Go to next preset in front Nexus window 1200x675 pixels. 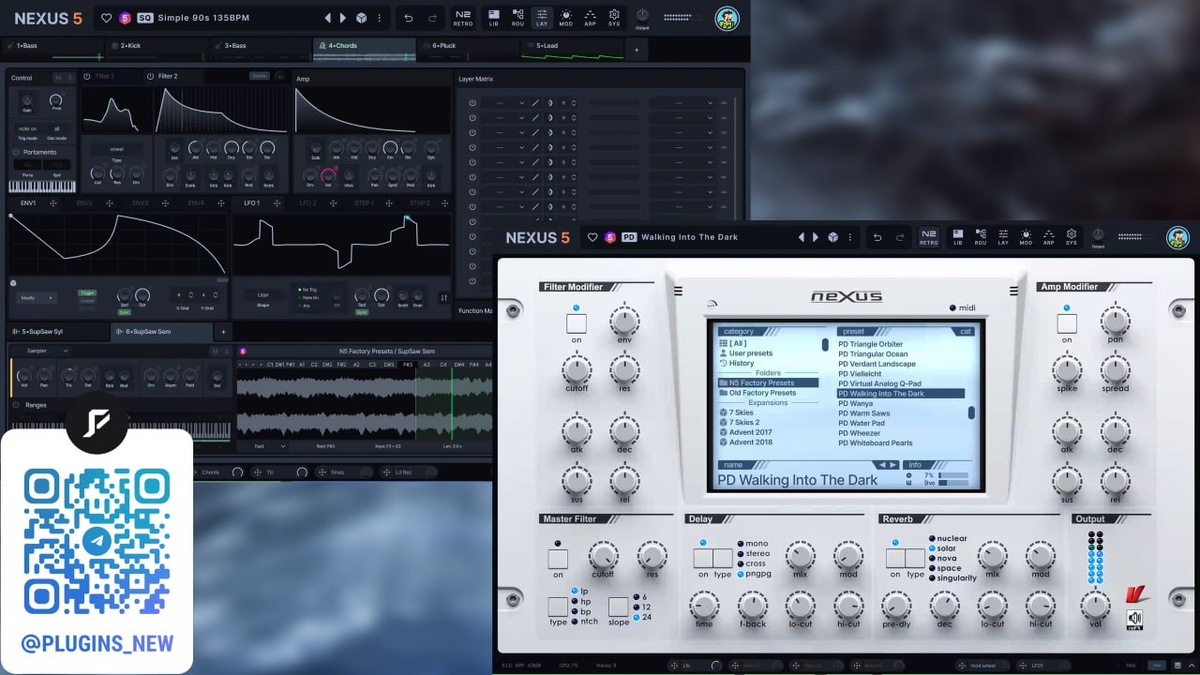point(816,237)
